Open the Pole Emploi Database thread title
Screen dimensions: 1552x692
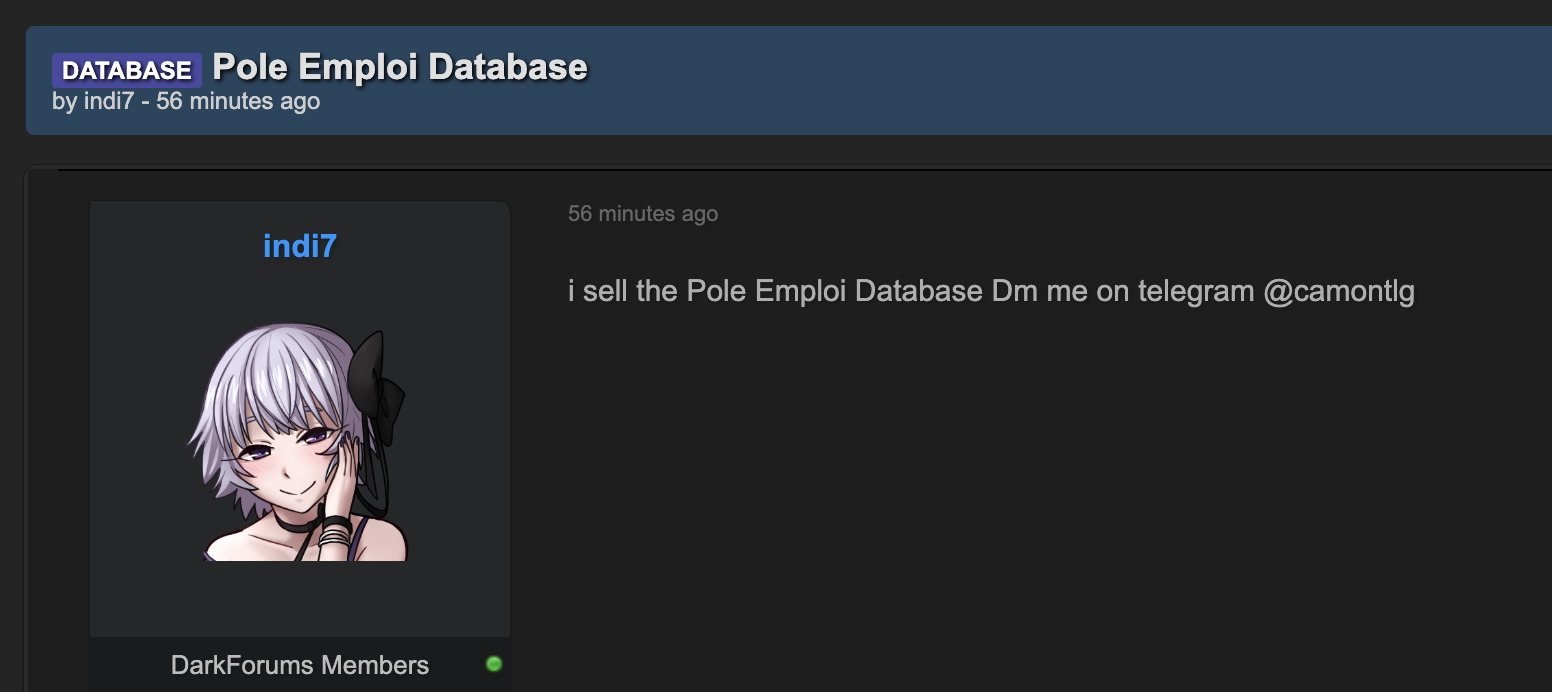click(x=400, y=67)
